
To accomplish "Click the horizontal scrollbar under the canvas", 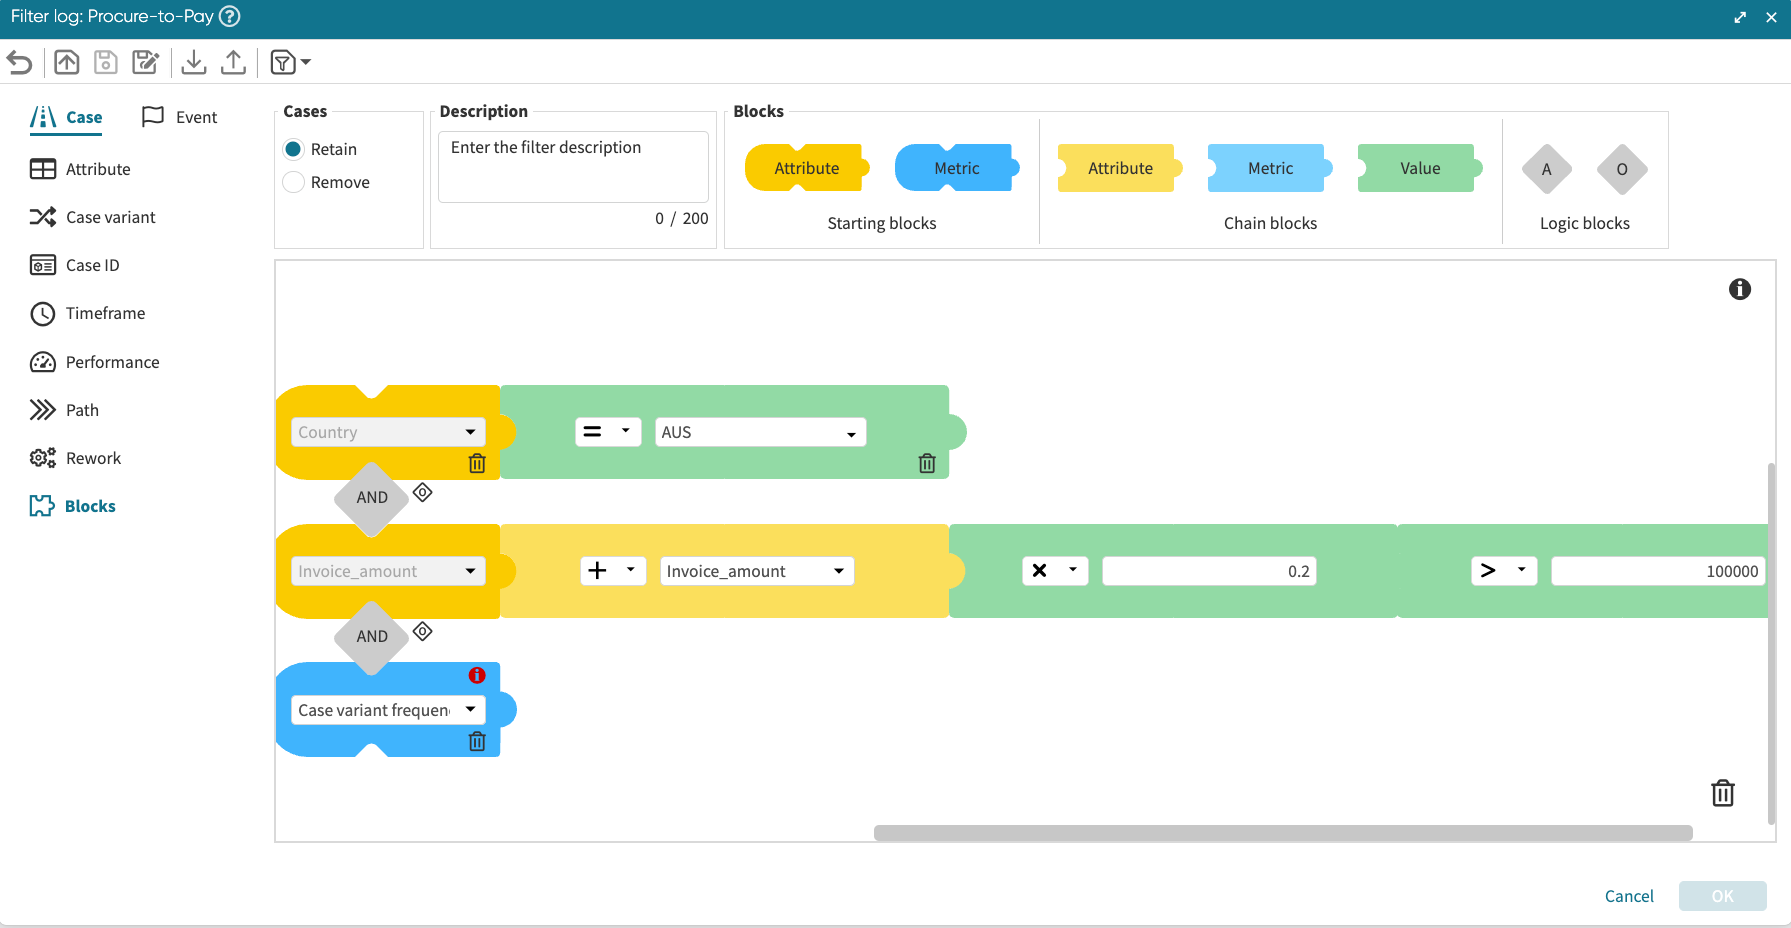I will [x=1282, y=833].
